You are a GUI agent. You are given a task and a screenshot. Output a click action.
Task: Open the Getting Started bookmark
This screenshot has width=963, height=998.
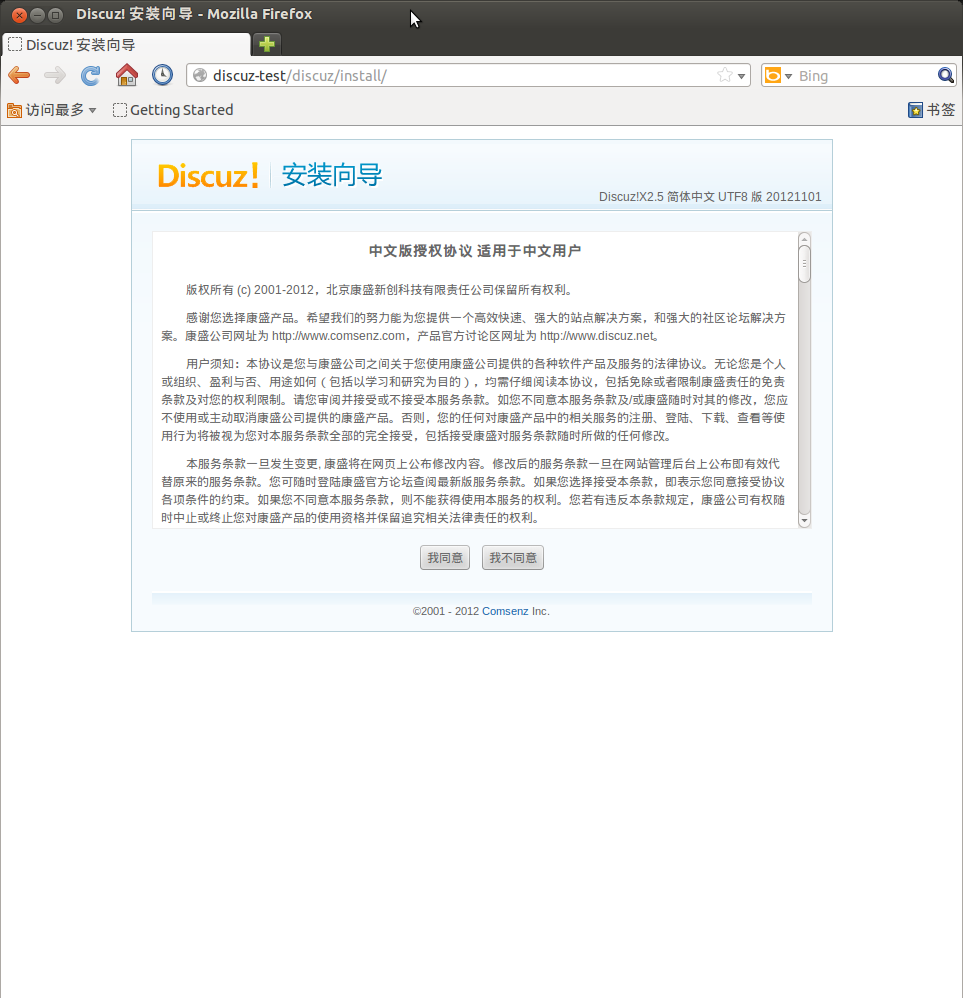pos(173,110)
